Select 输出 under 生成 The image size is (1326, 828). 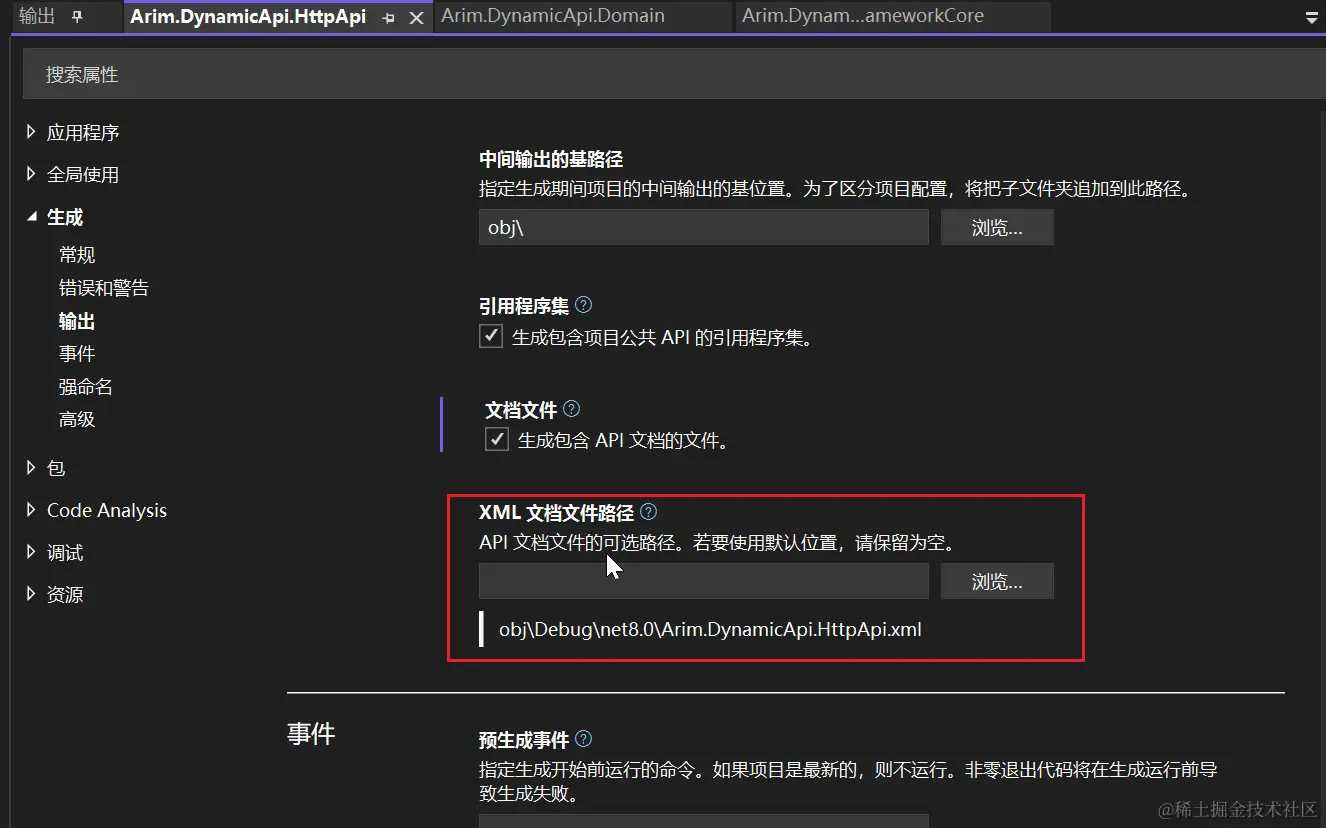[77, 321]
